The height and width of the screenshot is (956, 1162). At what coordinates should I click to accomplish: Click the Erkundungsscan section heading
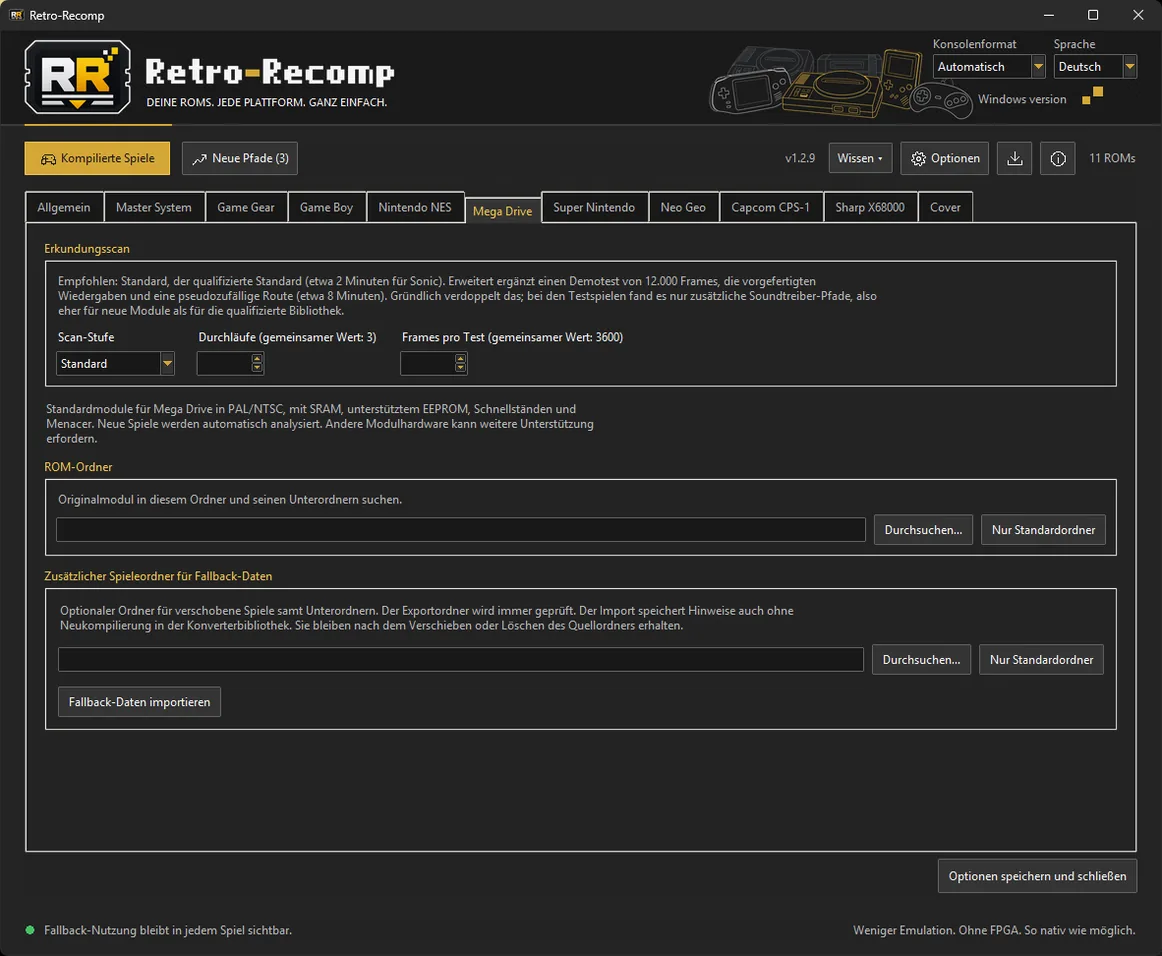pos(87,248)
